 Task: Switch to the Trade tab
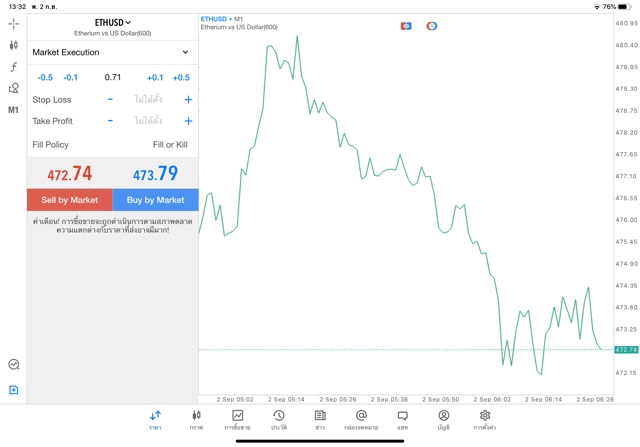237,419
